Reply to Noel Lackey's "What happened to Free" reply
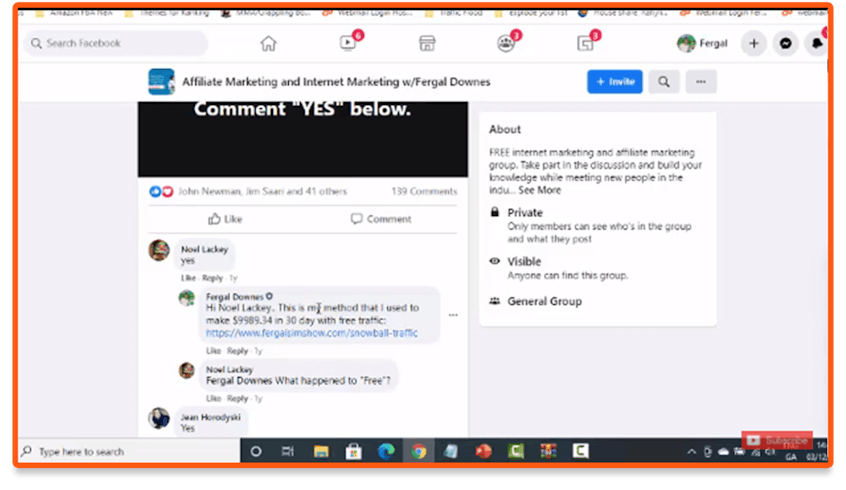Screen dimensions: 846x490 pyautogui.click(x=237, y=398)
